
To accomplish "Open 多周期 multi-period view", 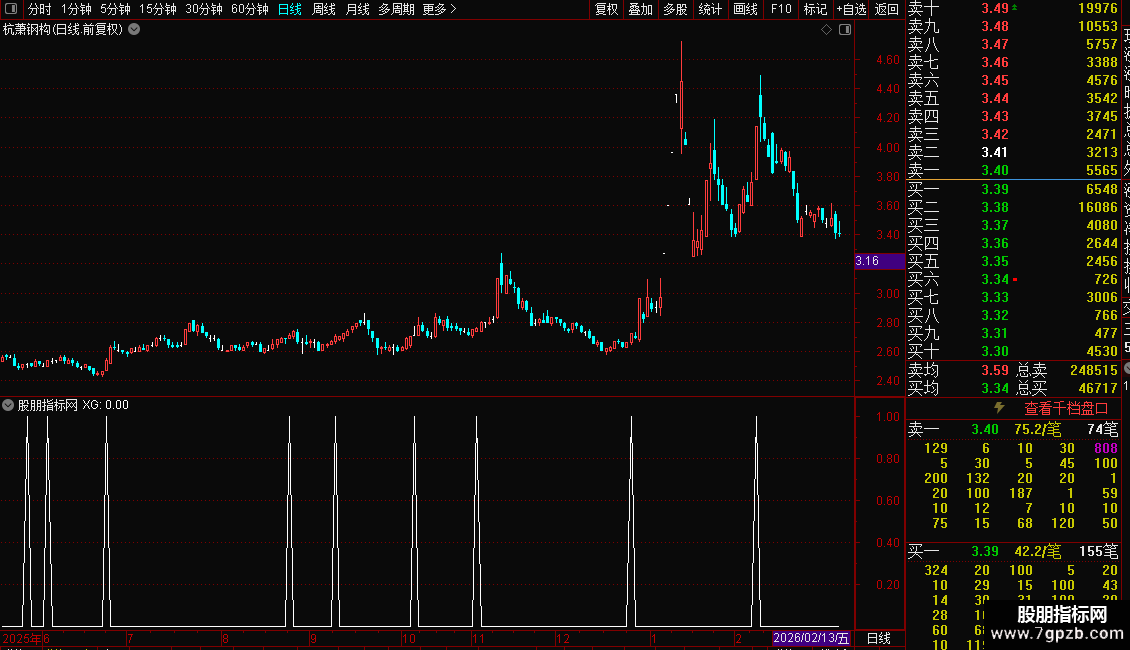I will [x=396, y=9].
